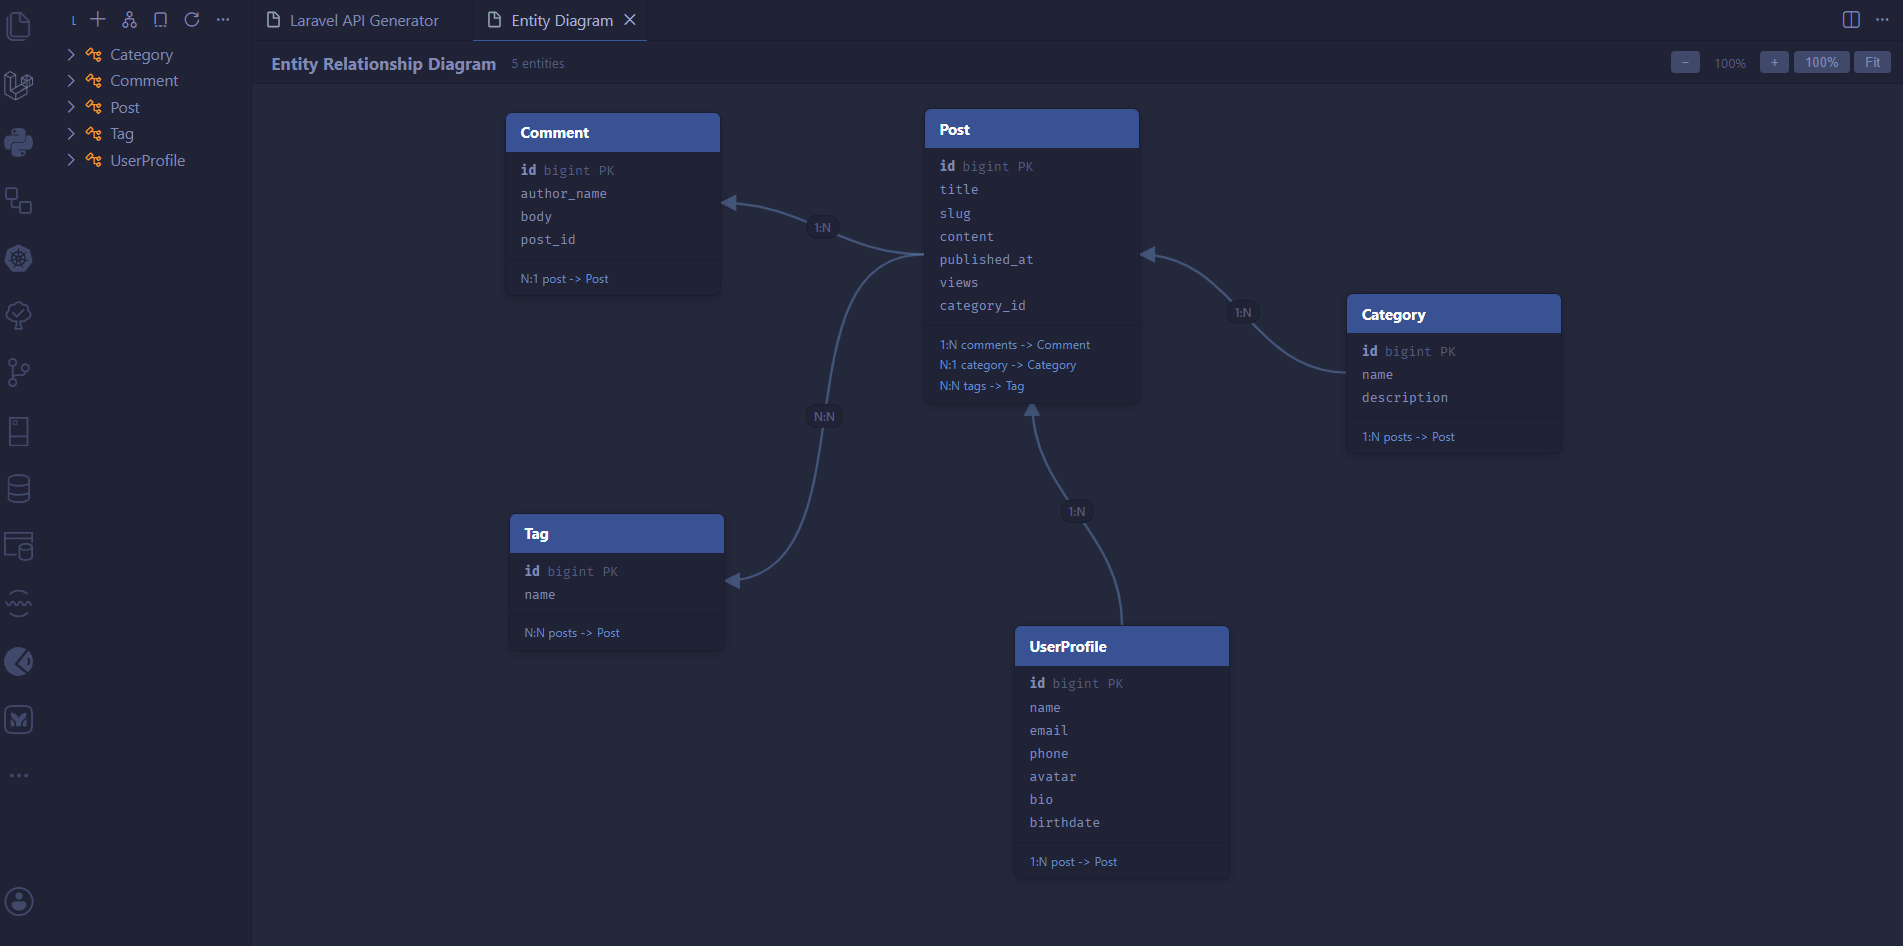Click the '5 entities' count label

click(x=538, y=63)
